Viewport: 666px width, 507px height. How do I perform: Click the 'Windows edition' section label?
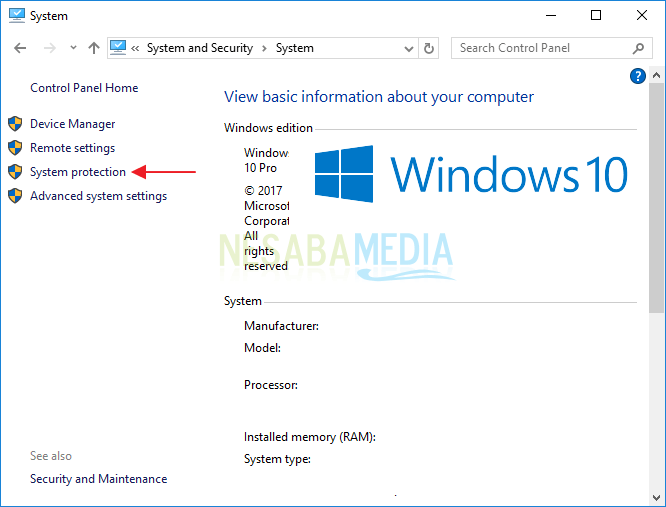(x=268, y=128)
